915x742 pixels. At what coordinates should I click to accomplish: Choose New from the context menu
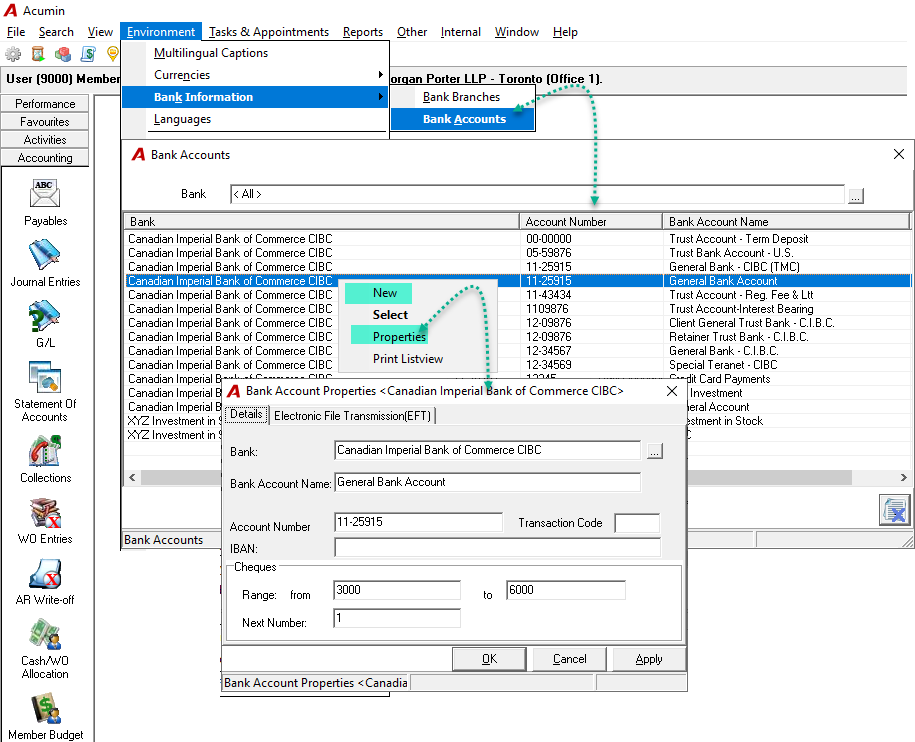click(x=385, y=293)
